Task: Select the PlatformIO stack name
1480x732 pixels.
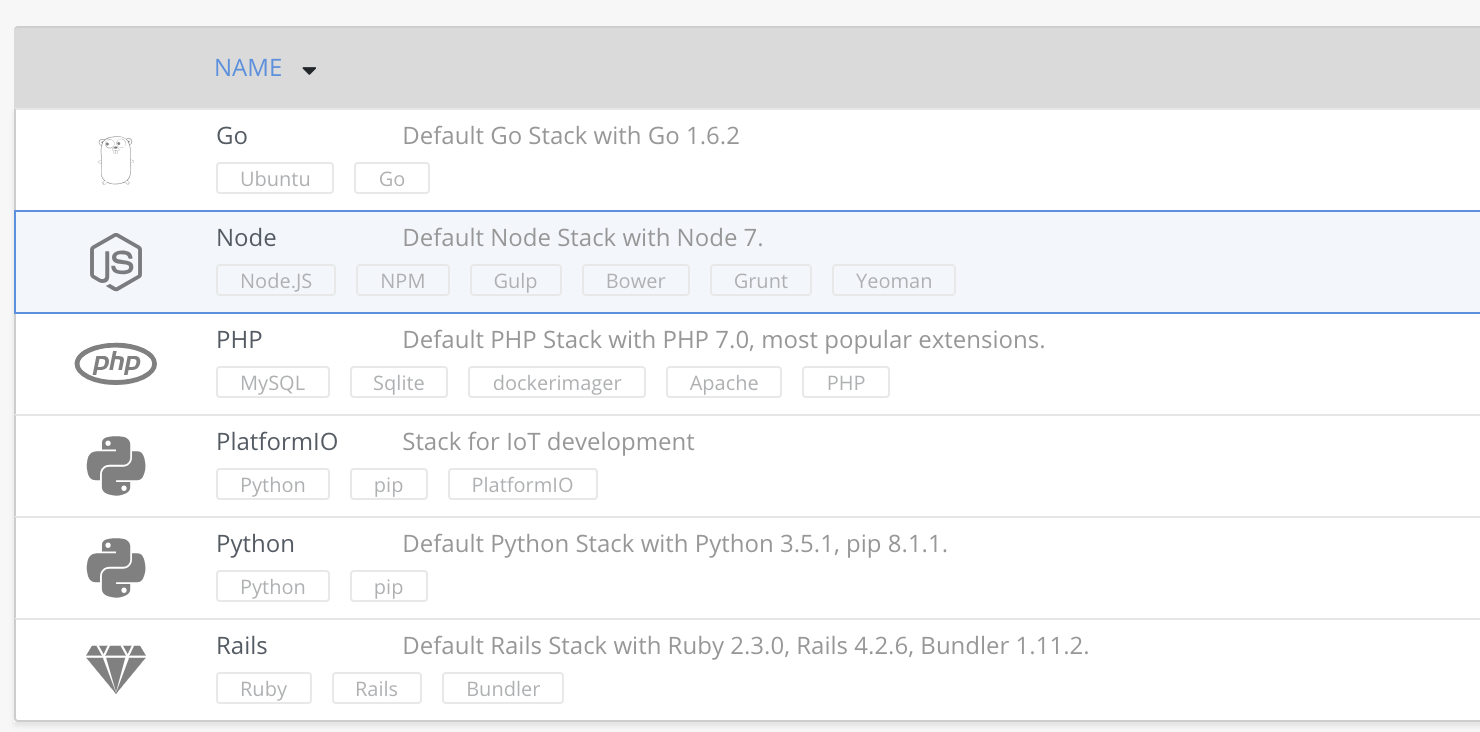Action: click(277, 442)
